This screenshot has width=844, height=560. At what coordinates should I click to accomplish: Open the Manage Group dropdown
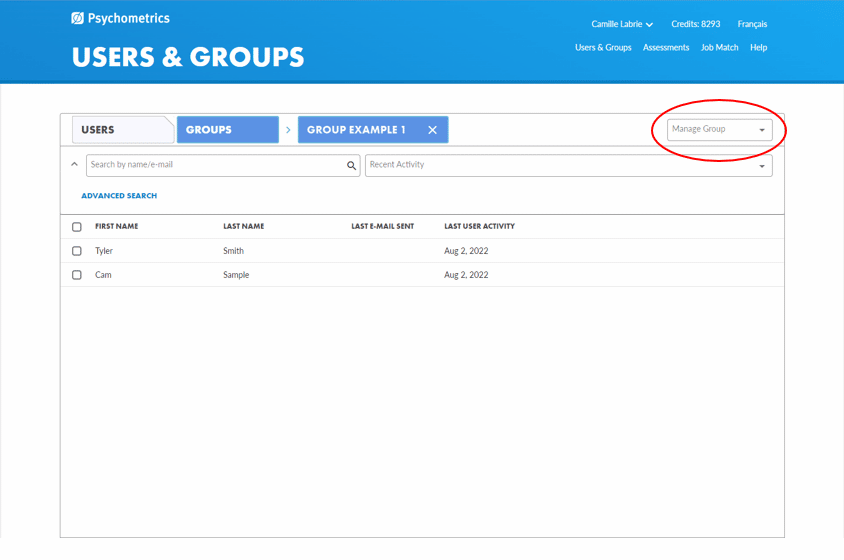click(x=719, y=130)
